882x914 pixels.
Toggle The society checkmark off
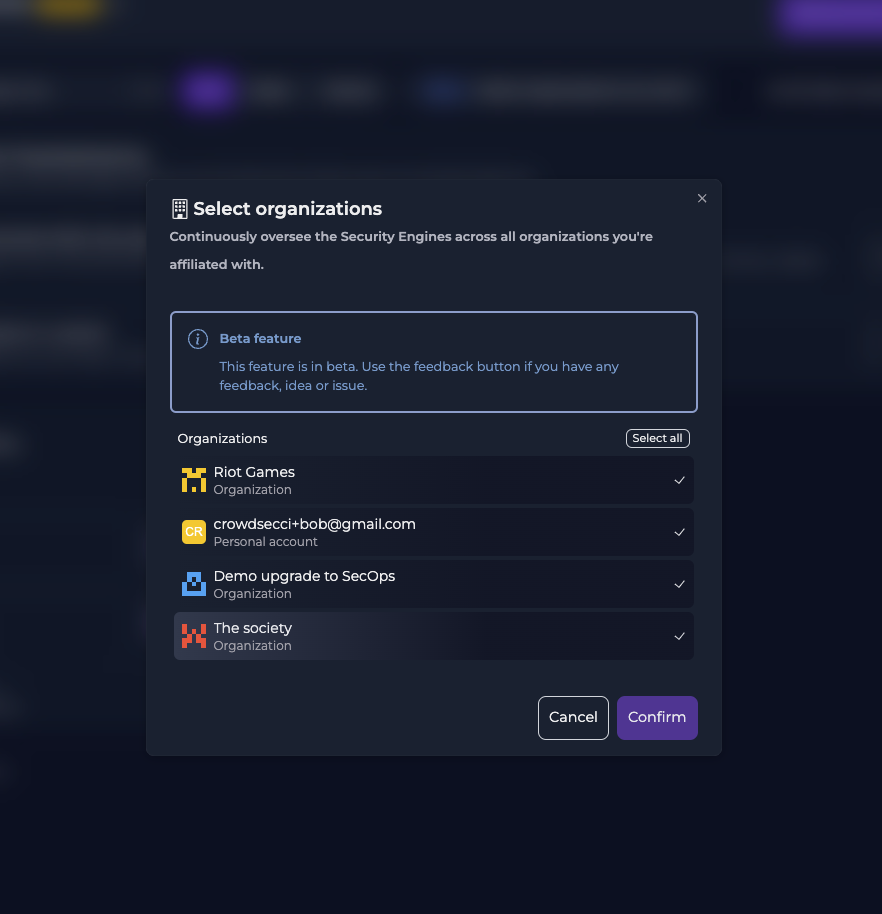[x=680, y=636]
